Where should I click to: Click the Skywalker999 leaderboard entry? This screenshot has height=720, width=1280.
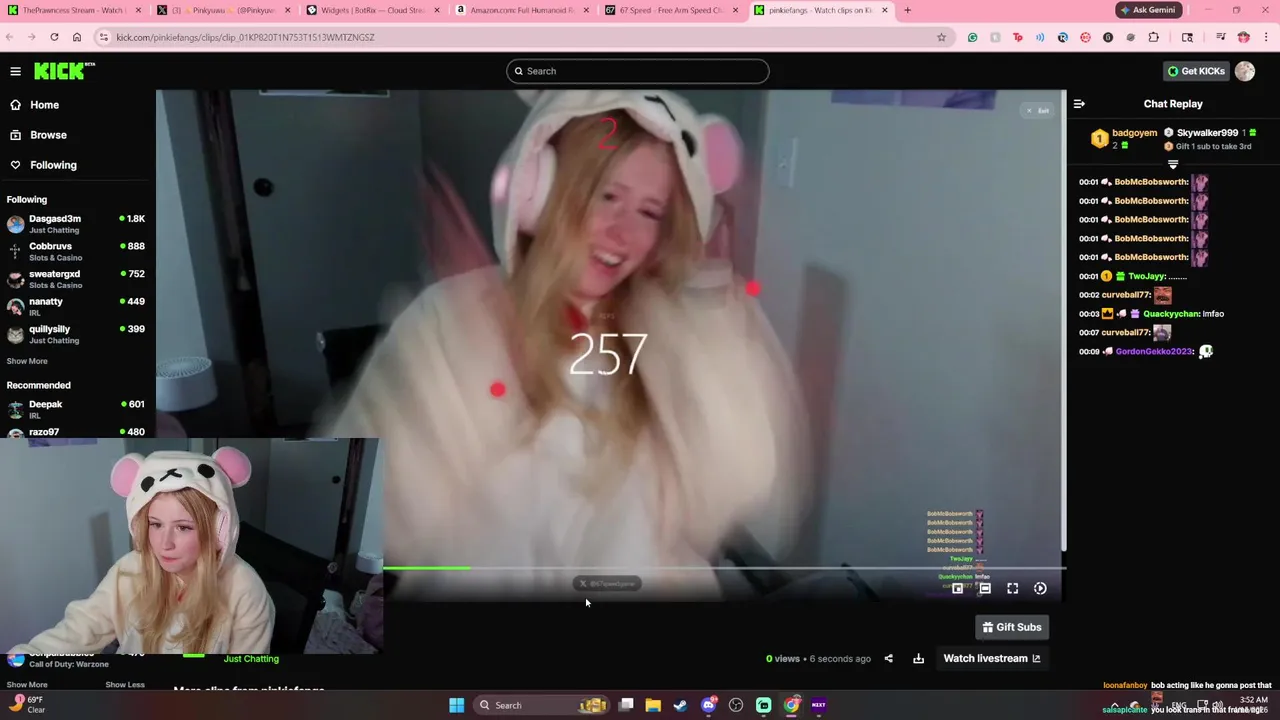(1207, 133)
